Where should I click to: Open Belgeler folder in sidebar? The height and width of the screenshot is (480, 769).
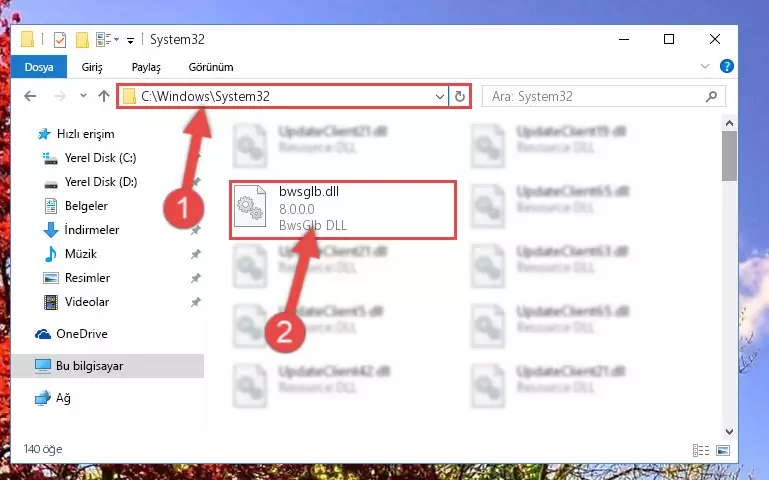(x=86, y=206)
